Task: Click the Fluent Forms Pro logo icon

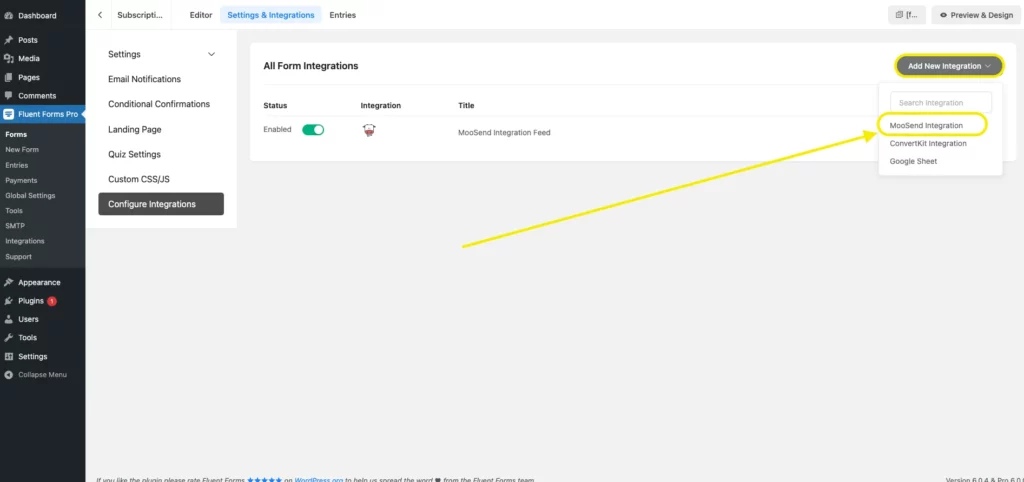Action: pyautogui.click(x=8, y=114)
